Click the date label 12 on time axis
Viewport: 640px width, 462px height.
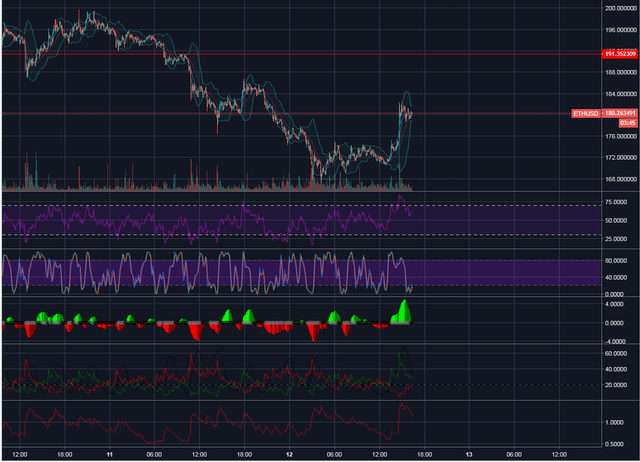(x=289, y=454)
